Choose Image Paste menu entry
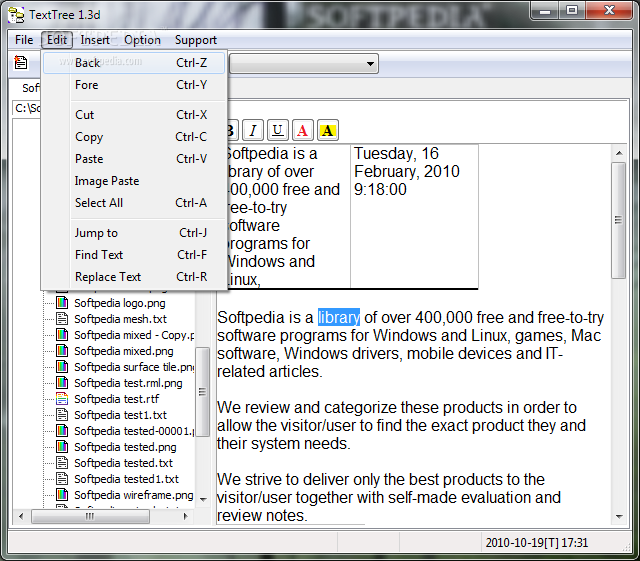Screen dimensions: 640x561 point(134,181)
